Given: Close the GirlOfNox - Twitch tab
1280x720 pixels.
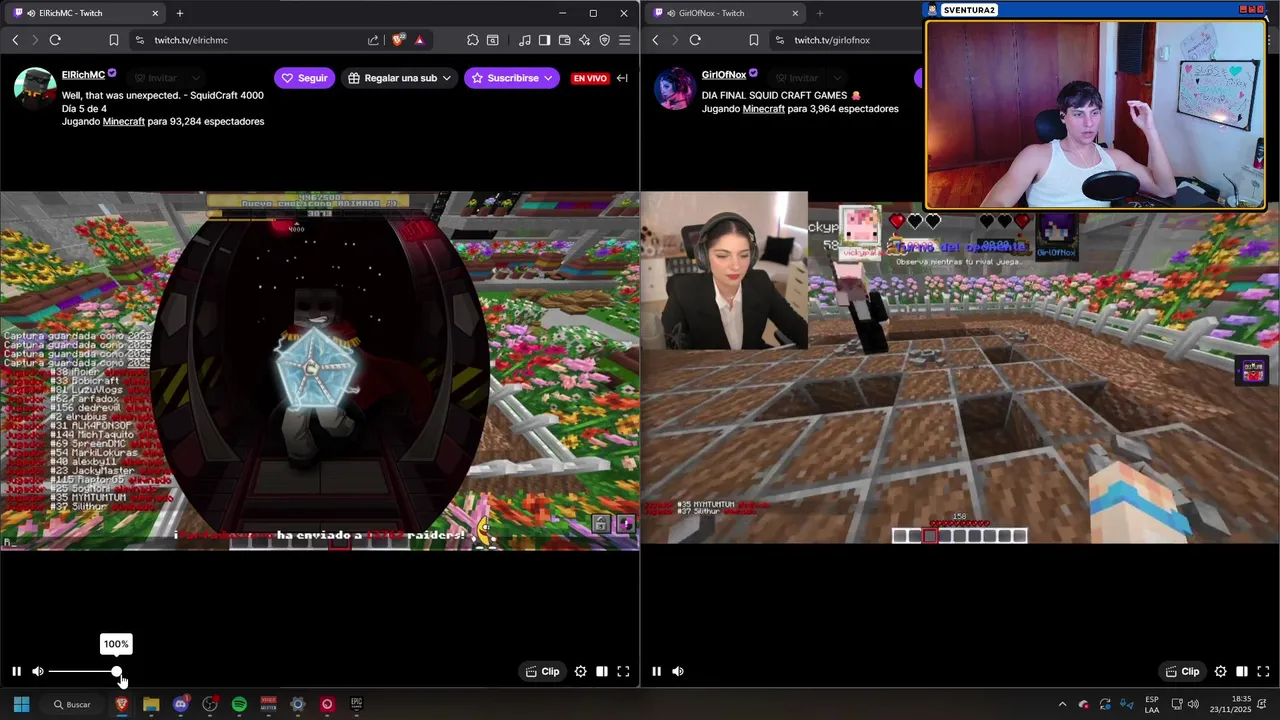Looking at the screenshot, I should (x=795, y=13).
